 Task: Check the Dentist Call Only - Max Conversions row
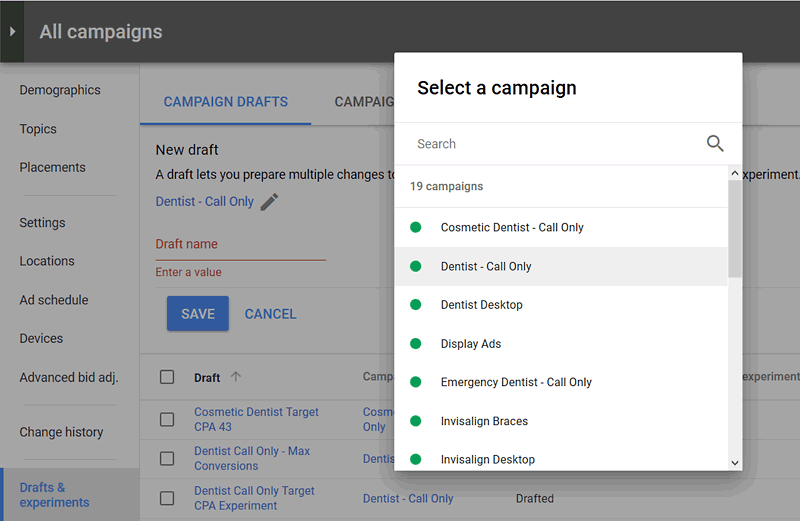point(167,458)
